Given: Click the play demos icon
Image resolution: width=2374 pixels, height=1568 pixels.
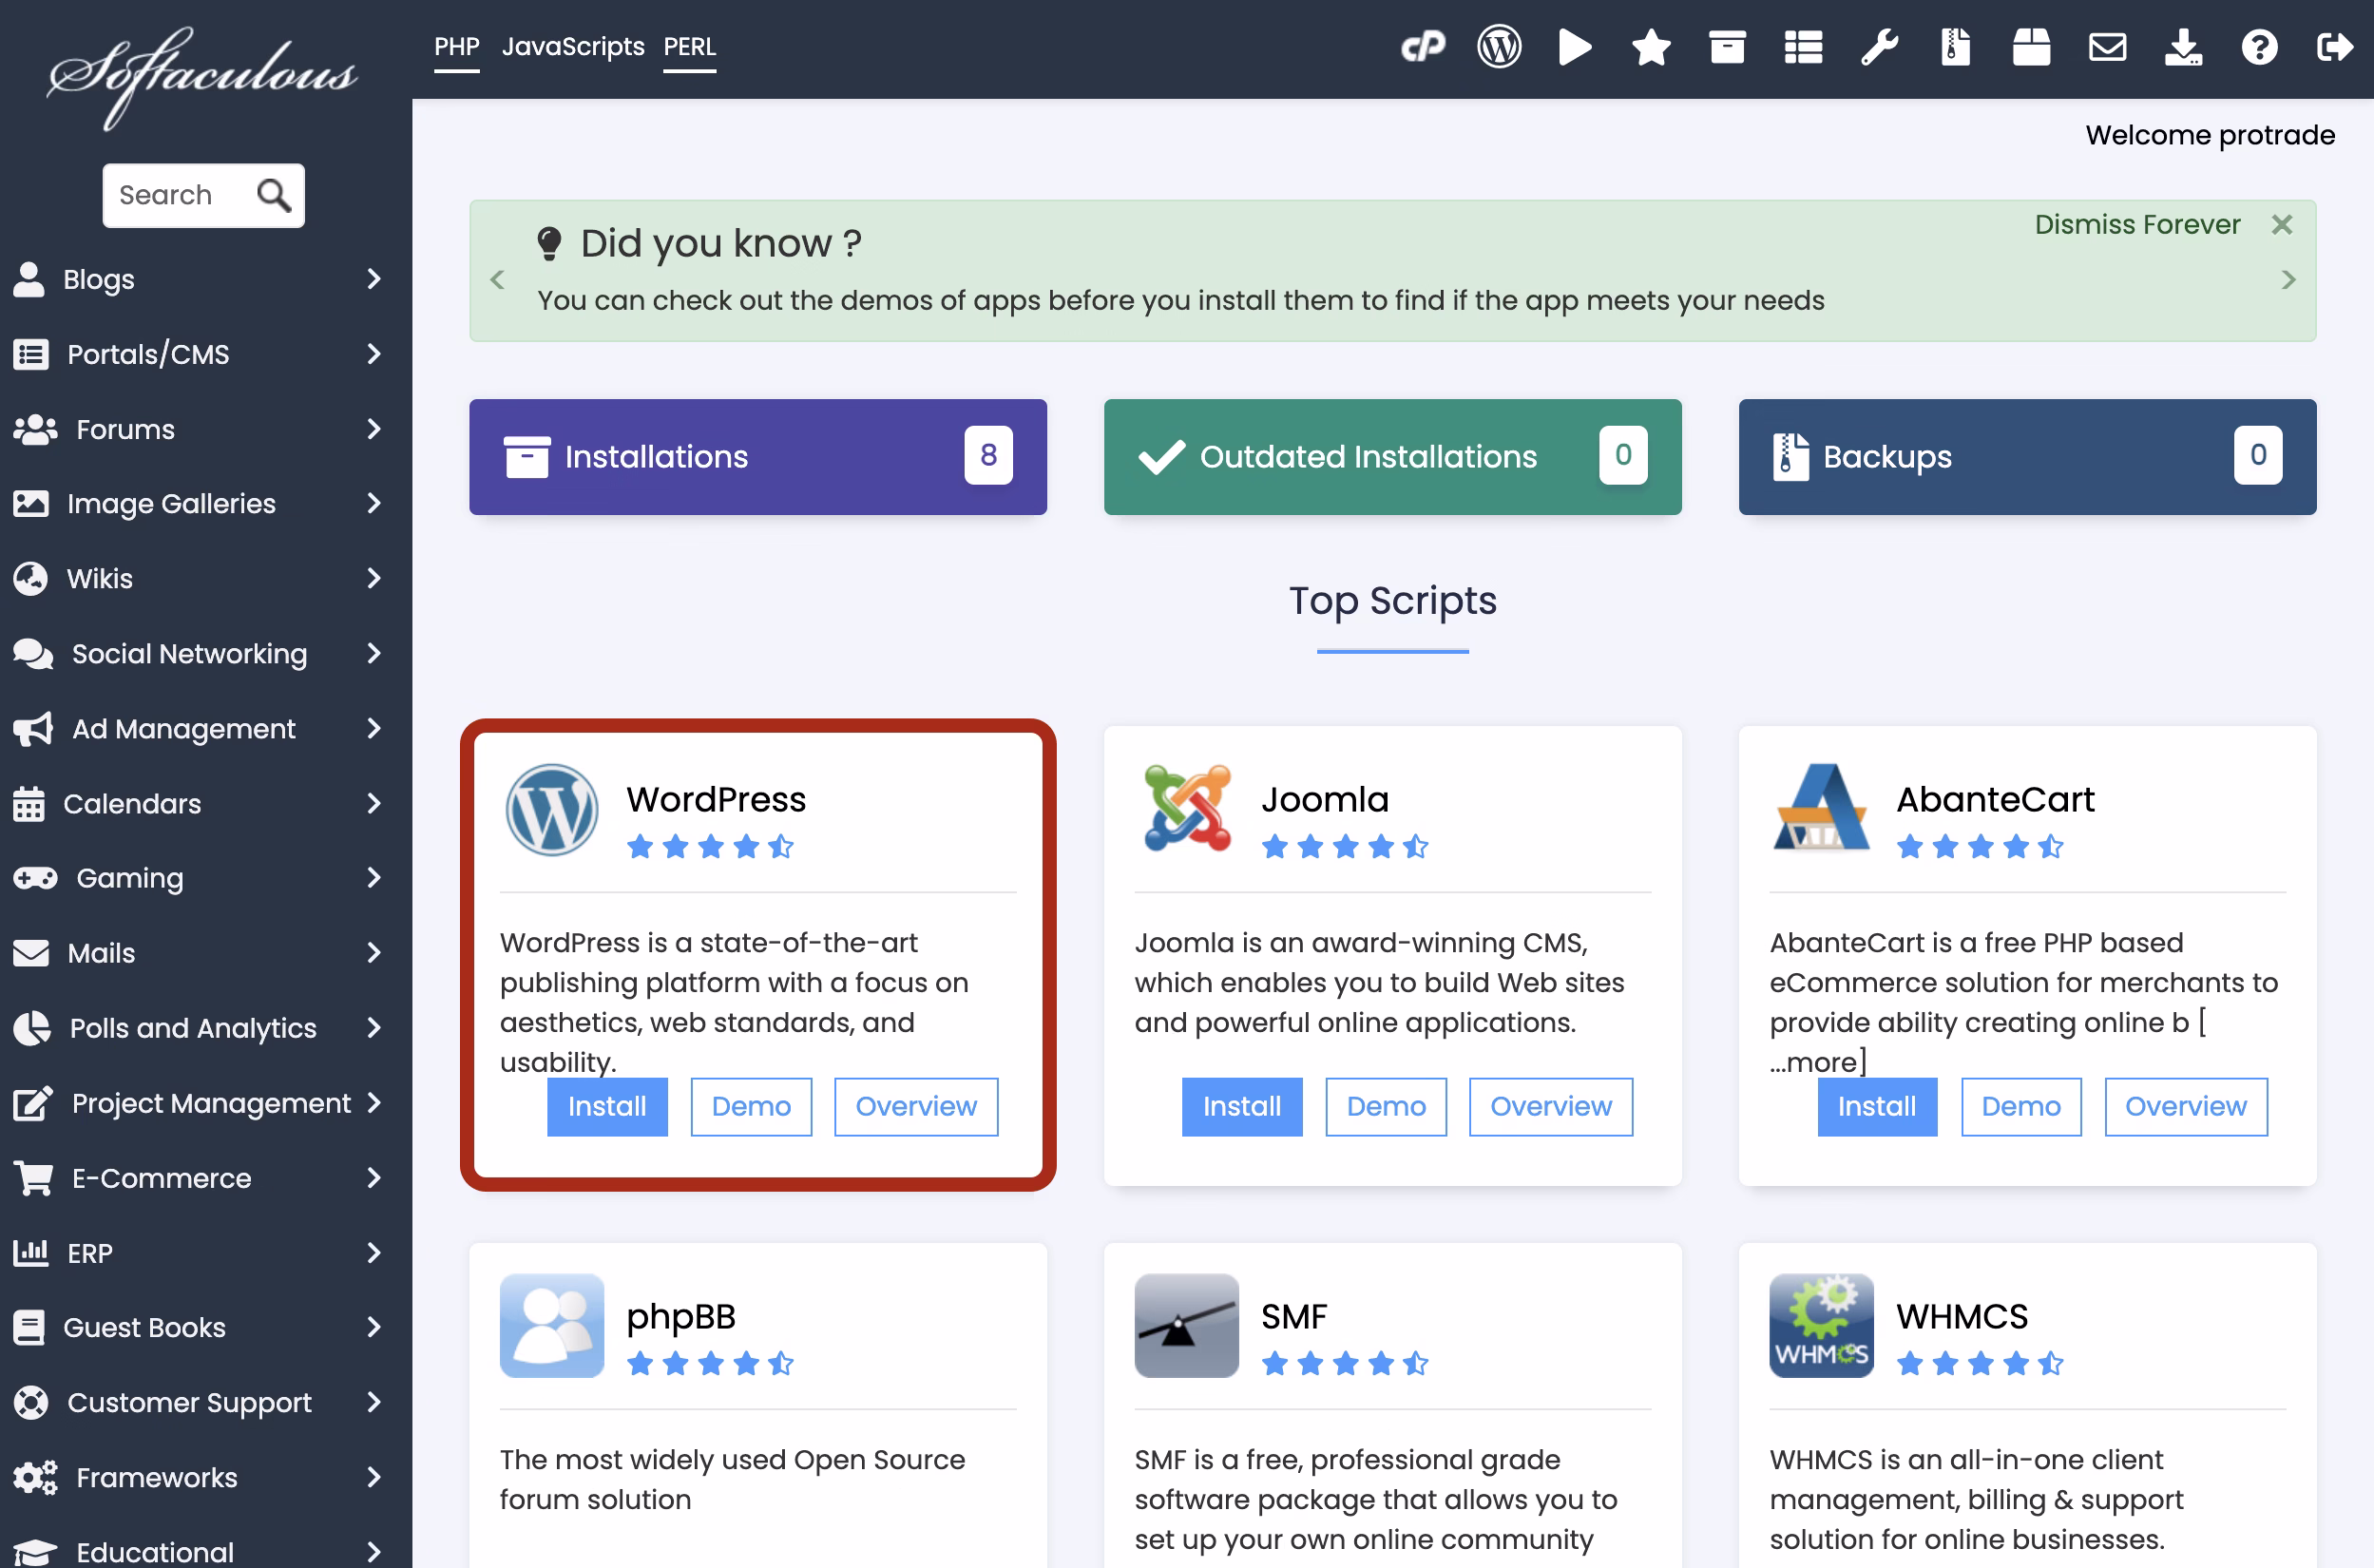Looking at the screenshot, I should 1575,47.
